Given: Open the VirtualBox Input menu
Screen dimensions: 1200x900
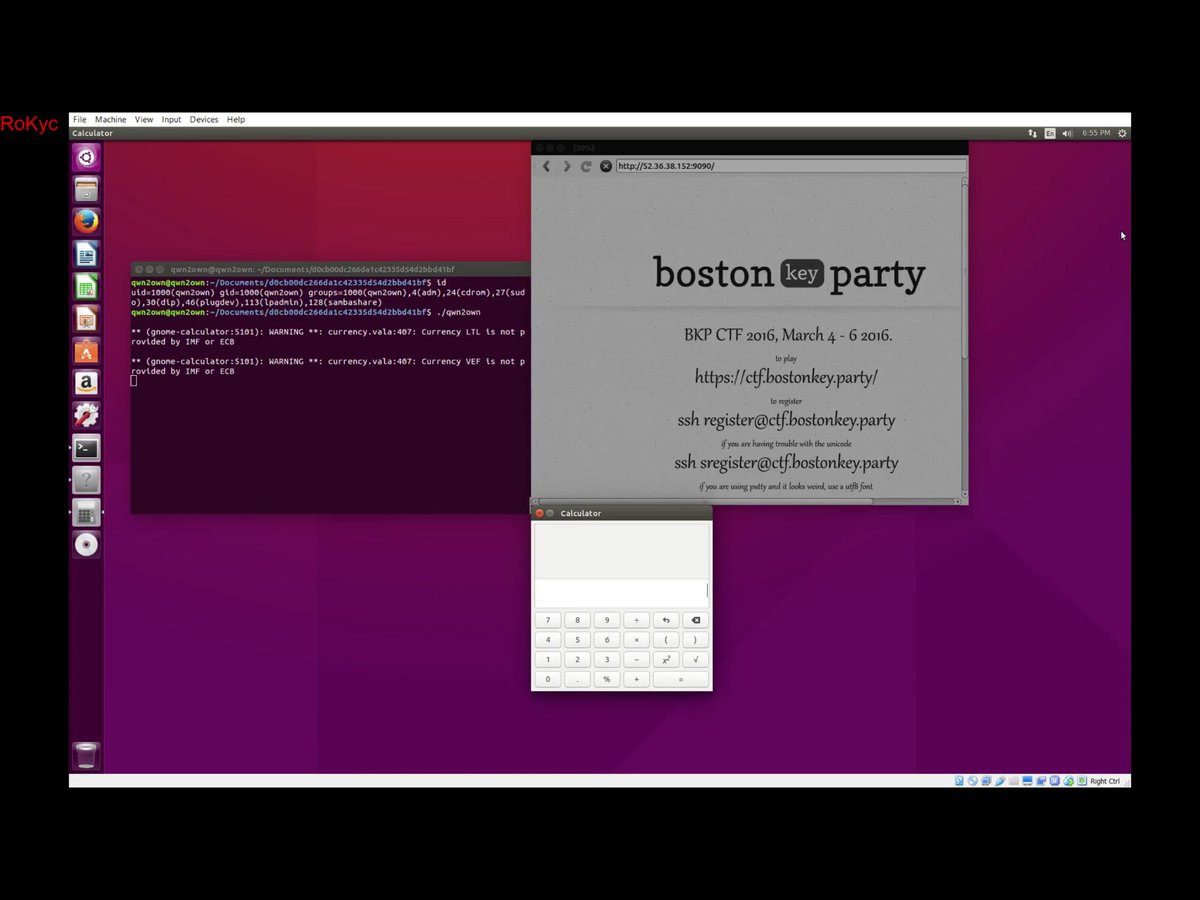Looking at the screenshot, I should [172, 119].
